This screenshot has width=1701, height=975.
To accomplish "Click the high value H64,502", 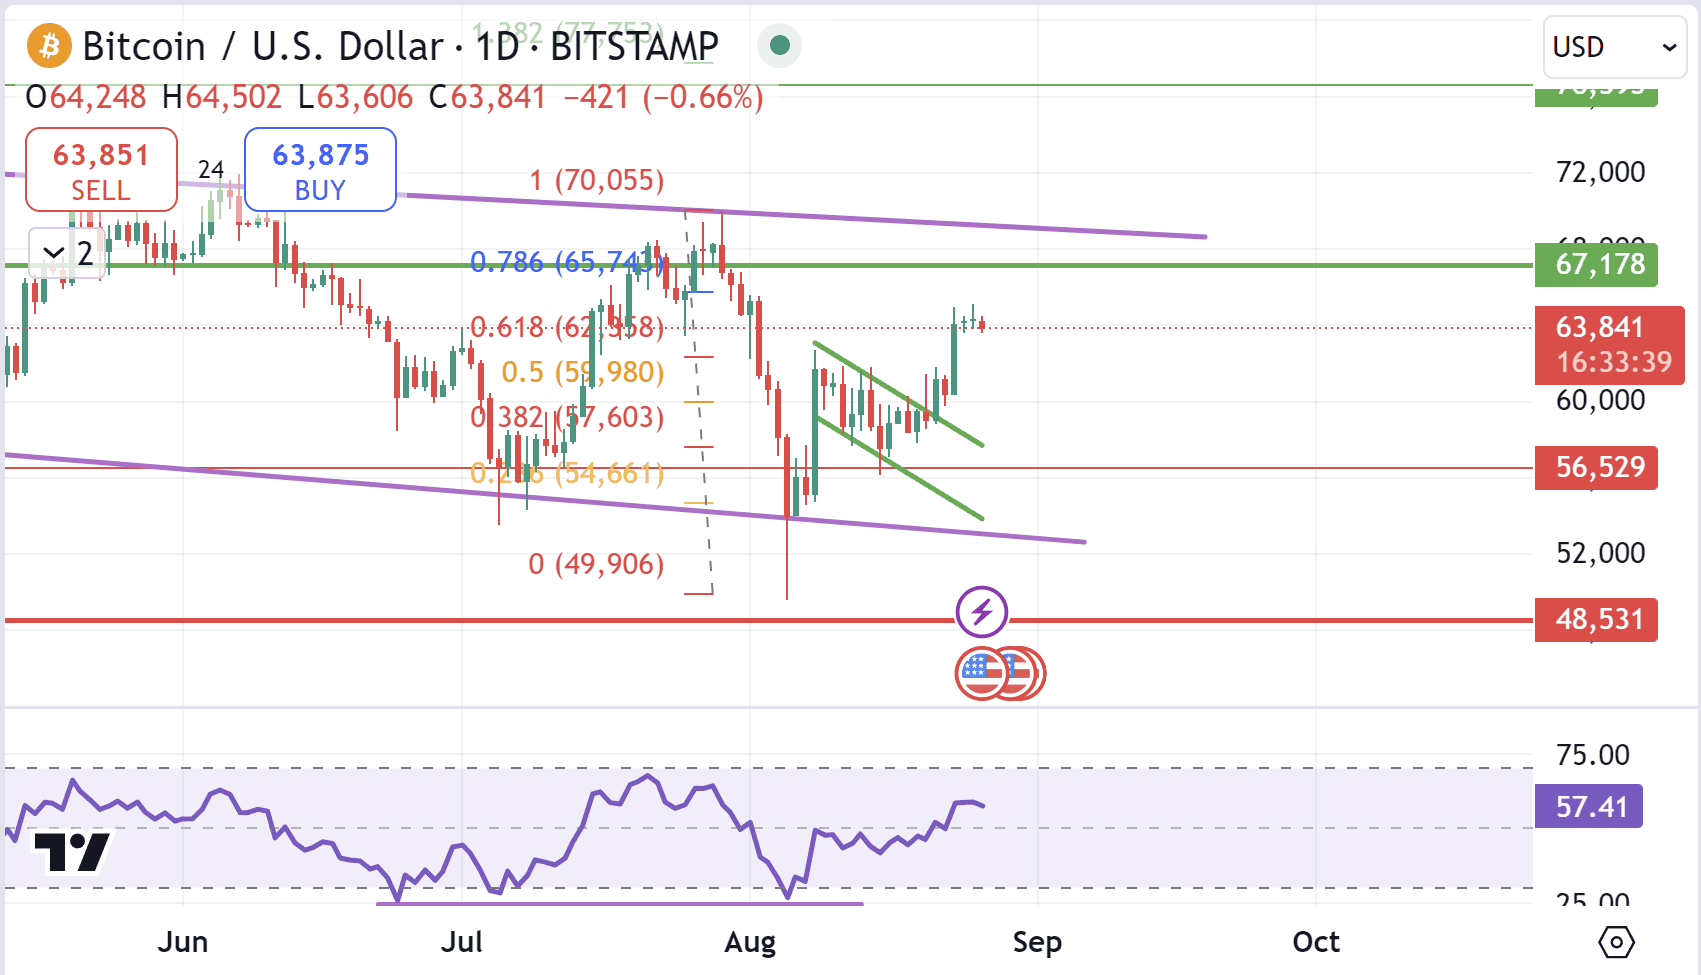I will click(222, 98).
